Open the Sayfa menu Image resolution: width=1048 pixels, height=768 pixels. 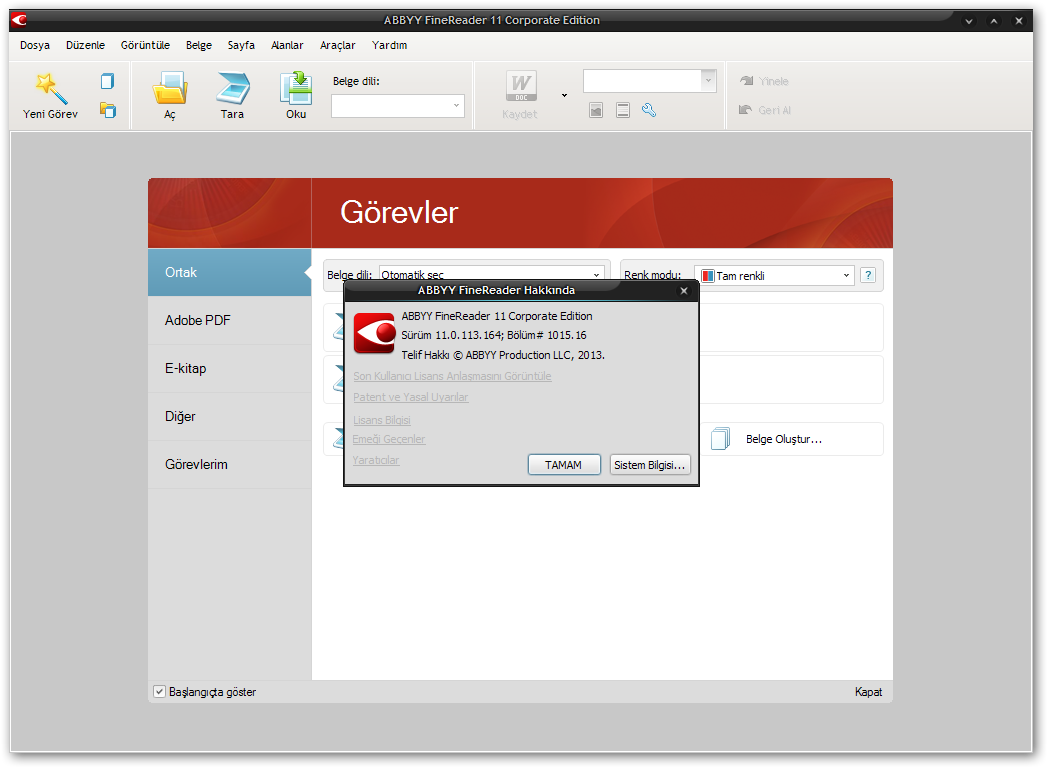241,45
